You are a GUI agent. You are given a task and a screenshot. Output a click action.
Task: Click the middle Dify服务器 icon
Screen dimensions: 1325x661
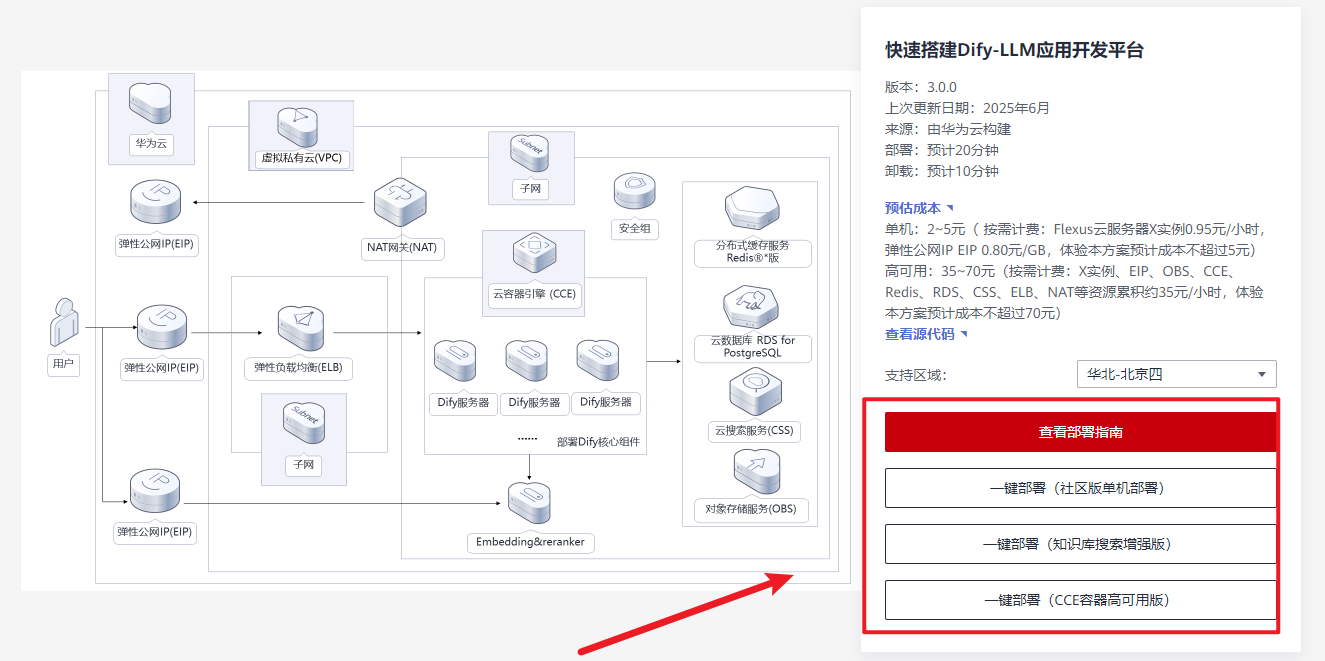click(526, 361)
